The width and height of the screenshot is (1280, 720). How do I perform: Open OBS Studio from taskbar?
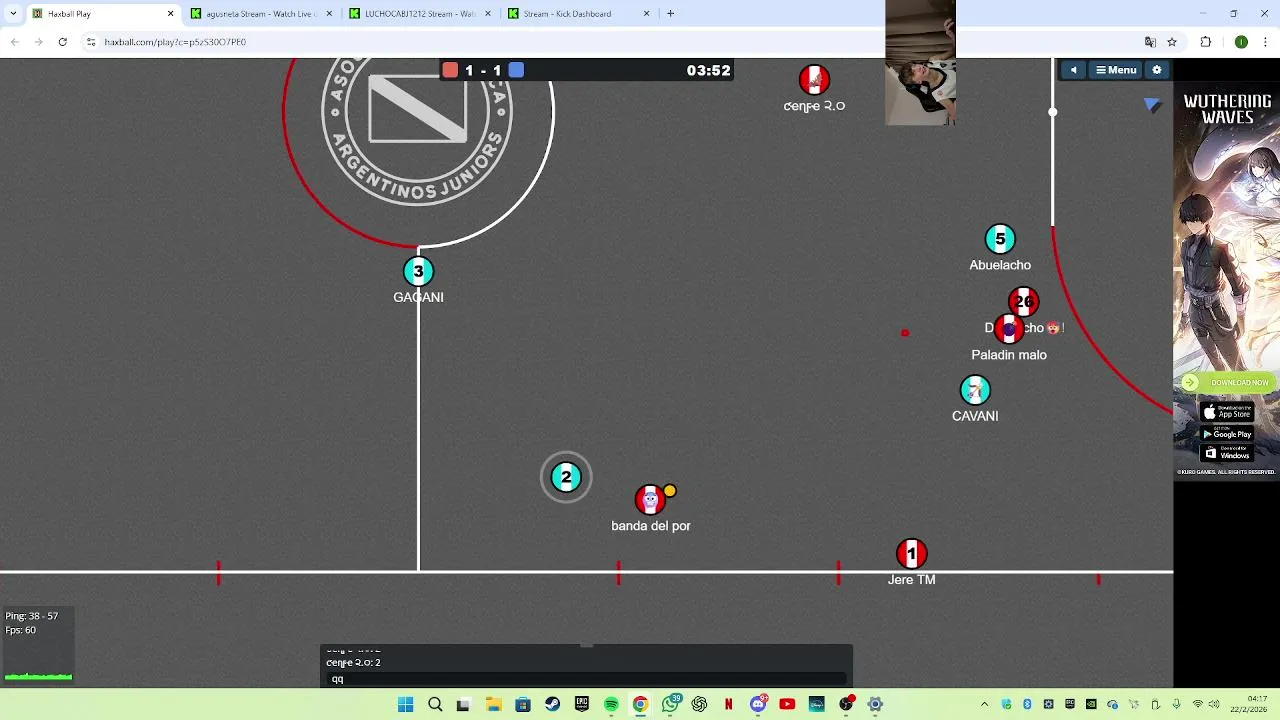click(846, 704)
